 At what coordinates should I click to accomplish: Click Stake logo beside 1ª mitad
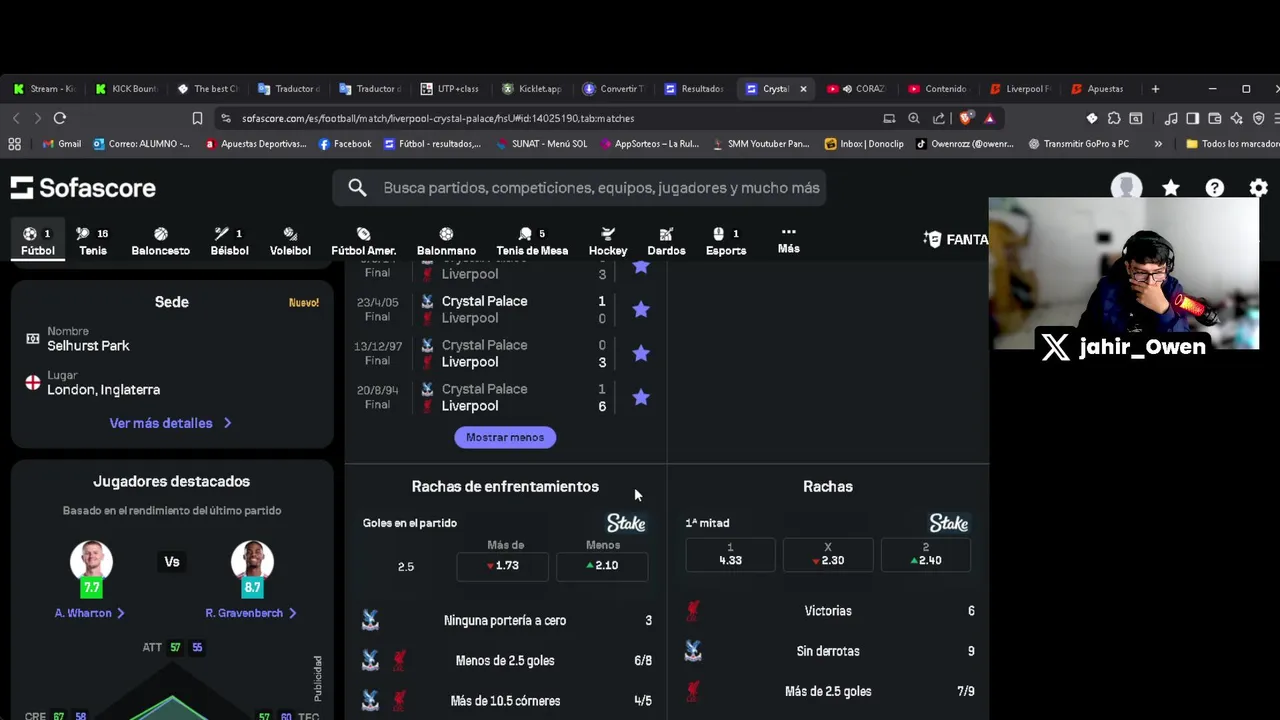pos(949,523)
